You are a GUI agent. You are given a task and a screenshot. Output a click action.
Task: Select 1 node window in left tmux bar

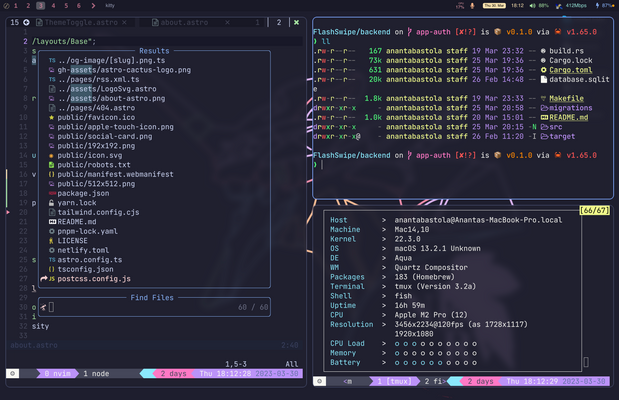(x=96, y=373)
